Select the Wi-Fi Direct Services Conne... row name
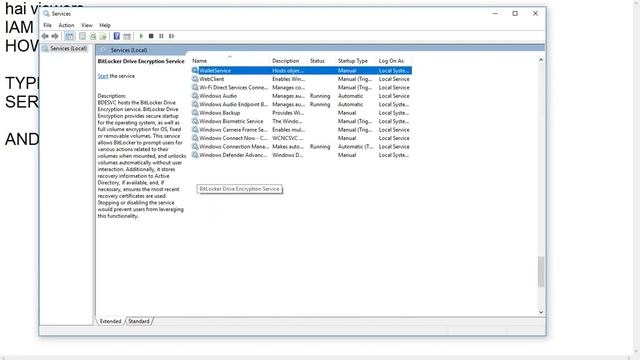640x360 pixels. 233,87
